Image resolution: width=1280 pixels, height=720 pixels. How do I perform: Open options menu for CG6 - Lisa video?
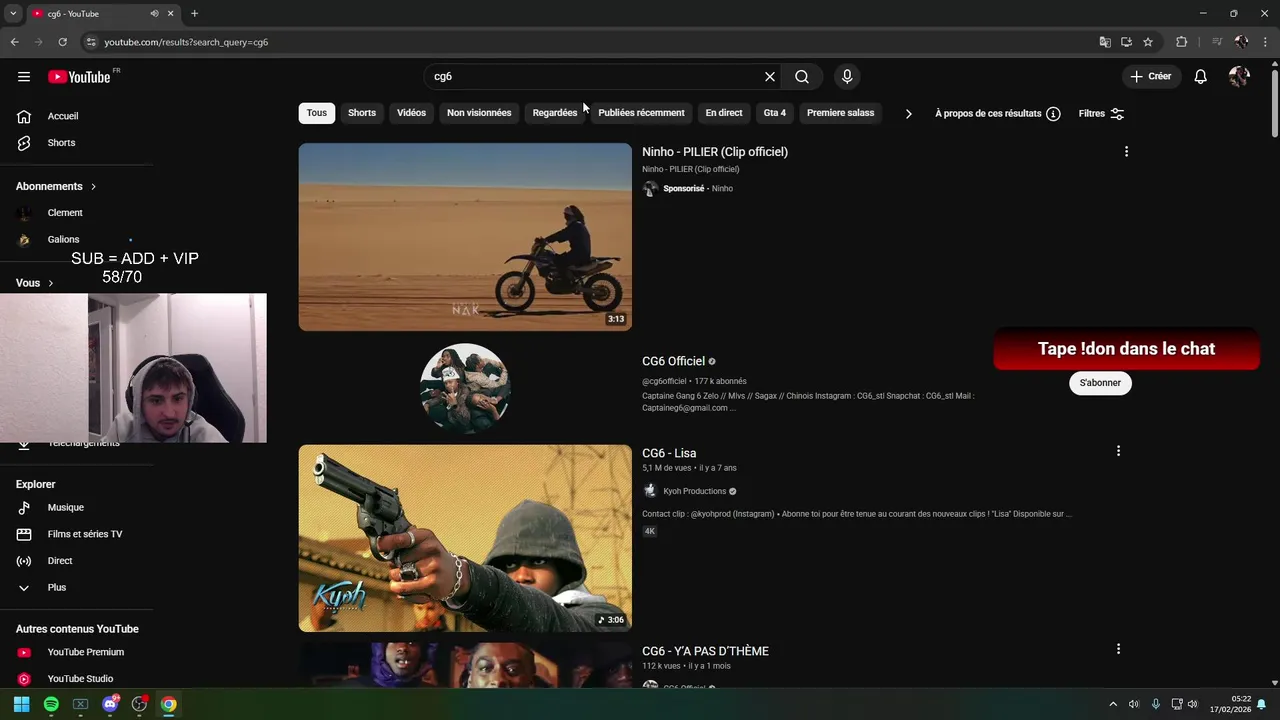pyautogui.click(x=1118, y=451)
